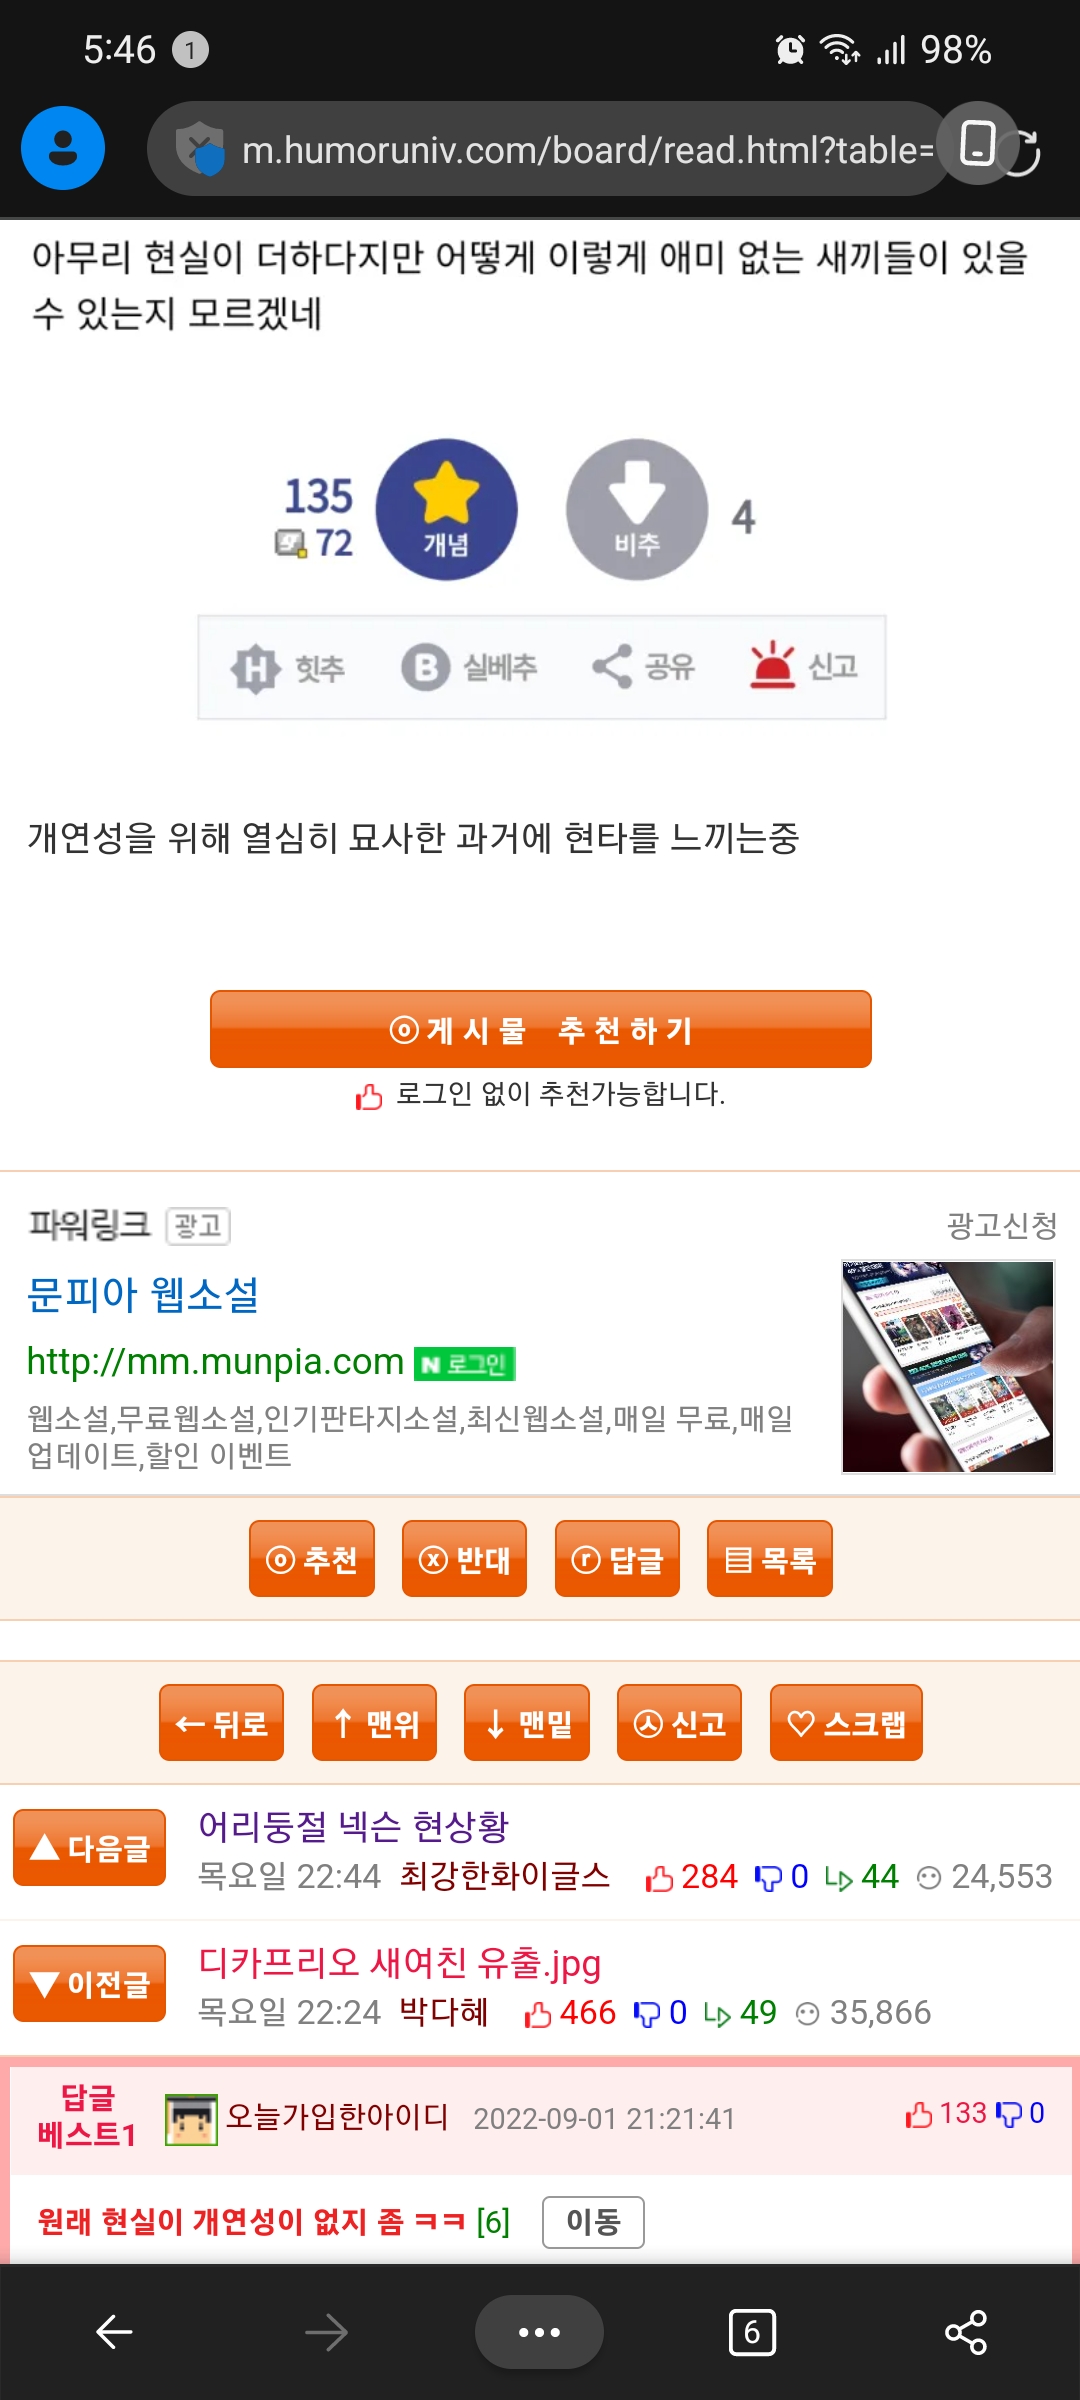This screenshot has height=2400, width=1080.
Task: Tap the 답글 reply button
Action: [617, 1559]
